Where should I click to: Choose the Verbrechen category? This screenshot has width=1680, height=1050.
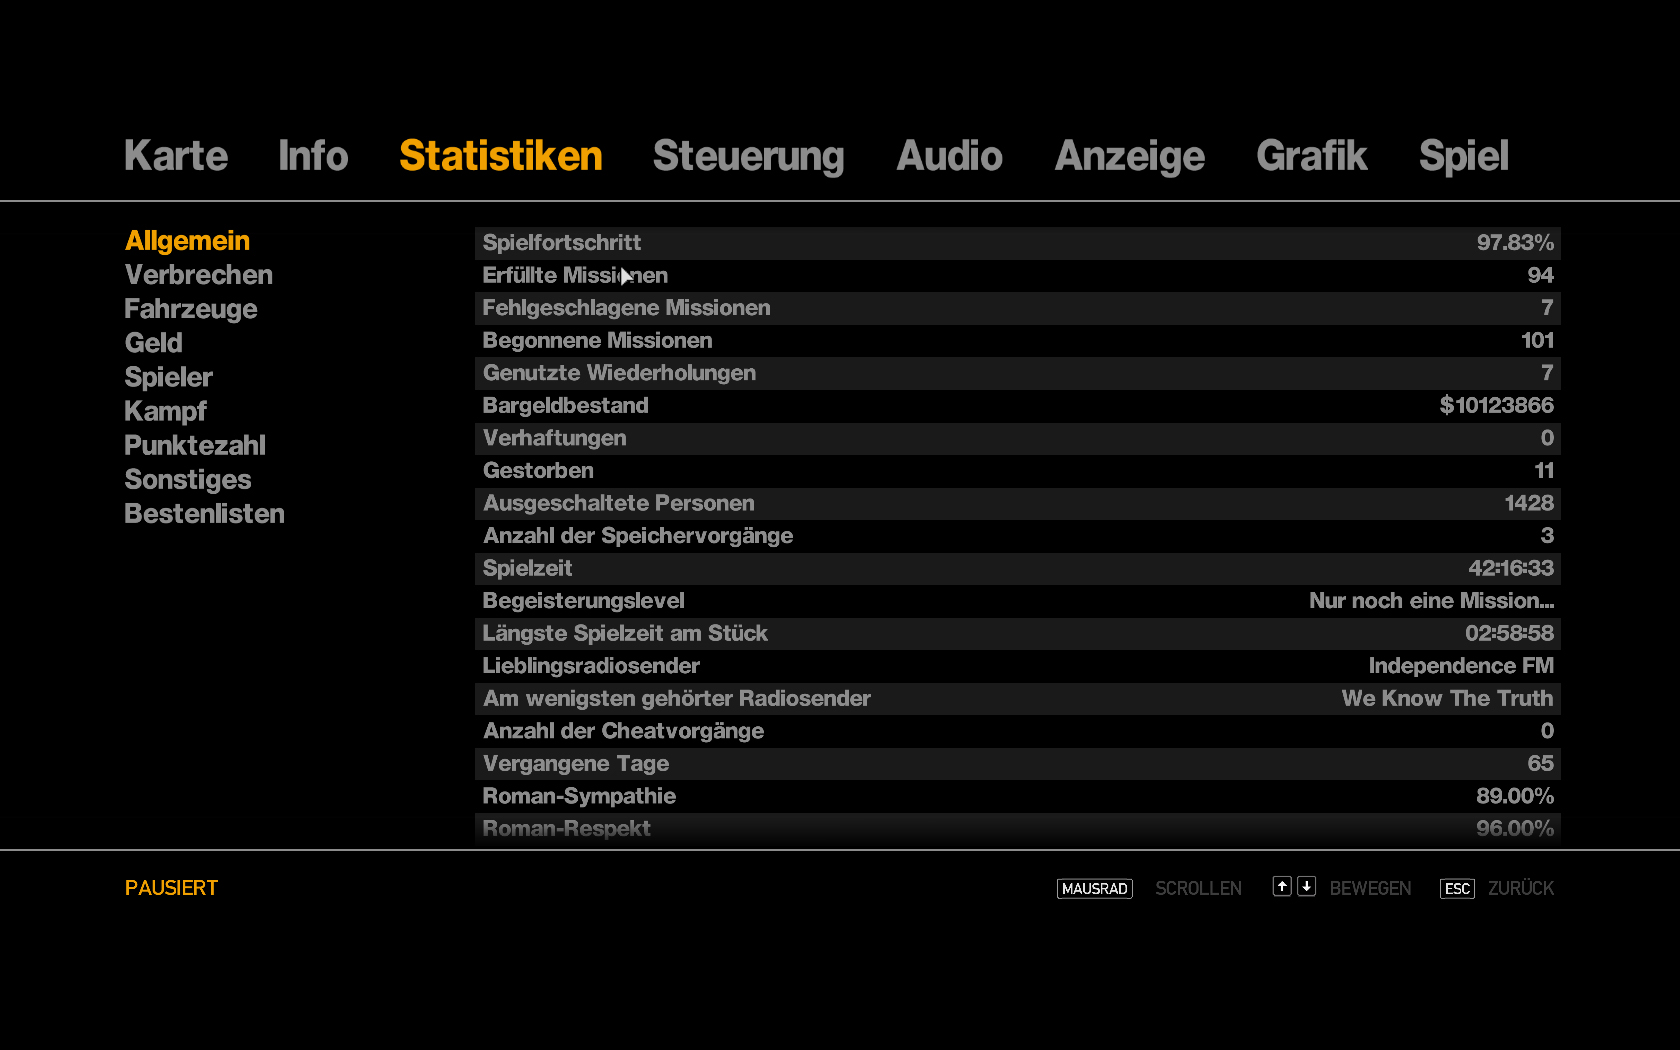(x=198, y=275)
